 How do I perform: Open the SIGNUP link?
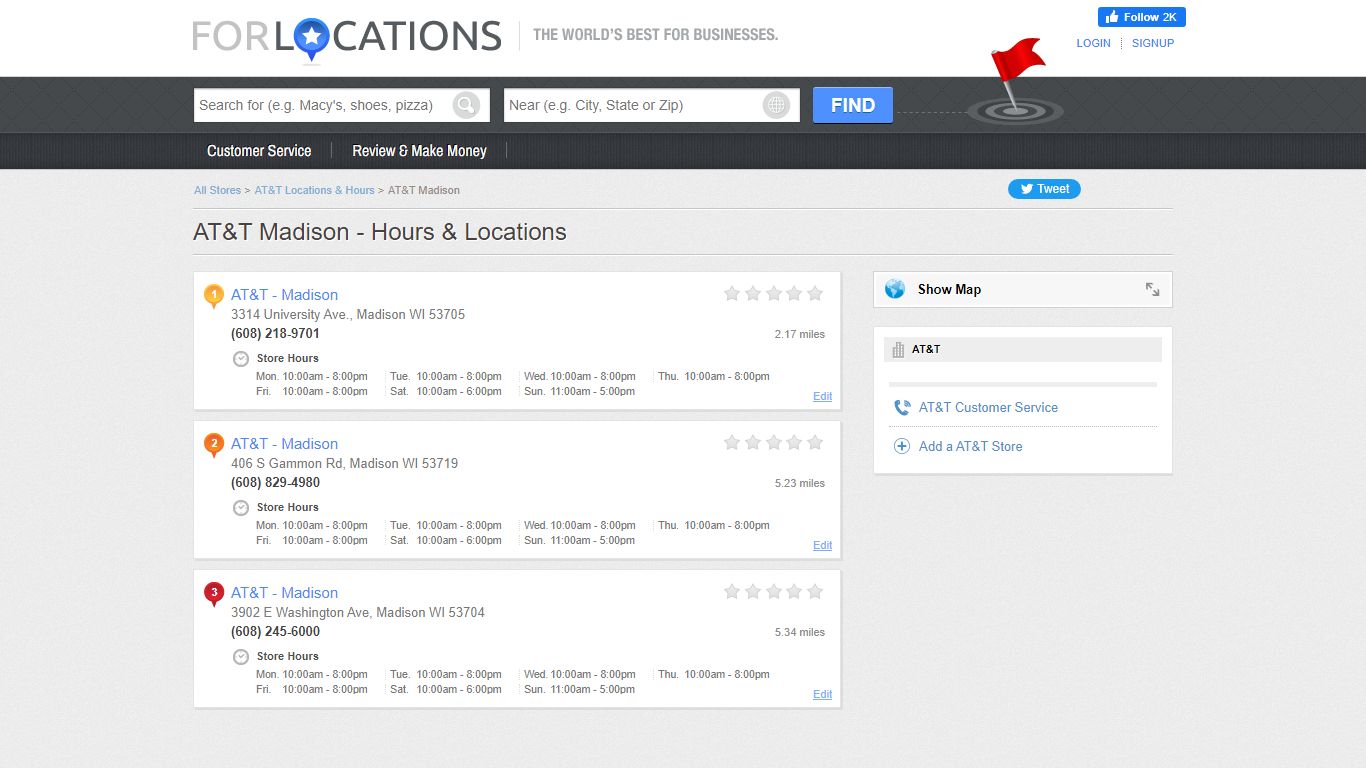pyautogui.click(x=1153, y=43)
